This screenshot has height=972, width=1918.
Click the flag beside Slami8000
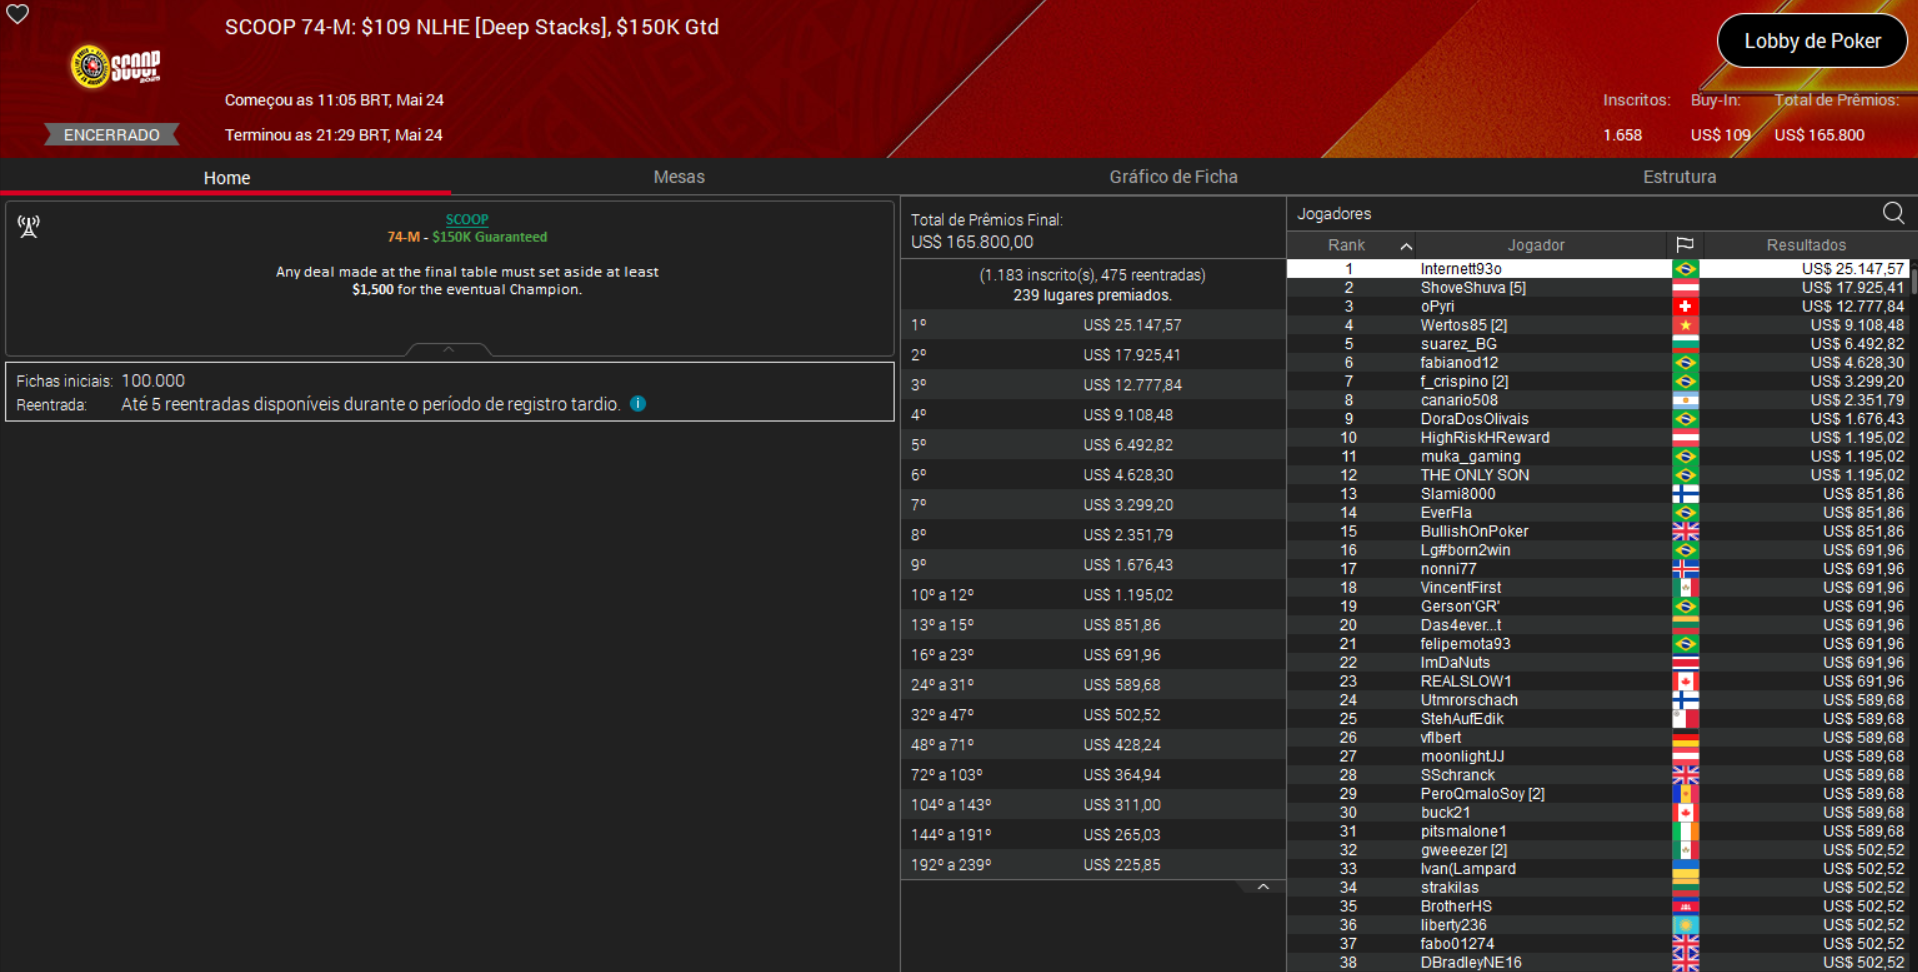1685,494
